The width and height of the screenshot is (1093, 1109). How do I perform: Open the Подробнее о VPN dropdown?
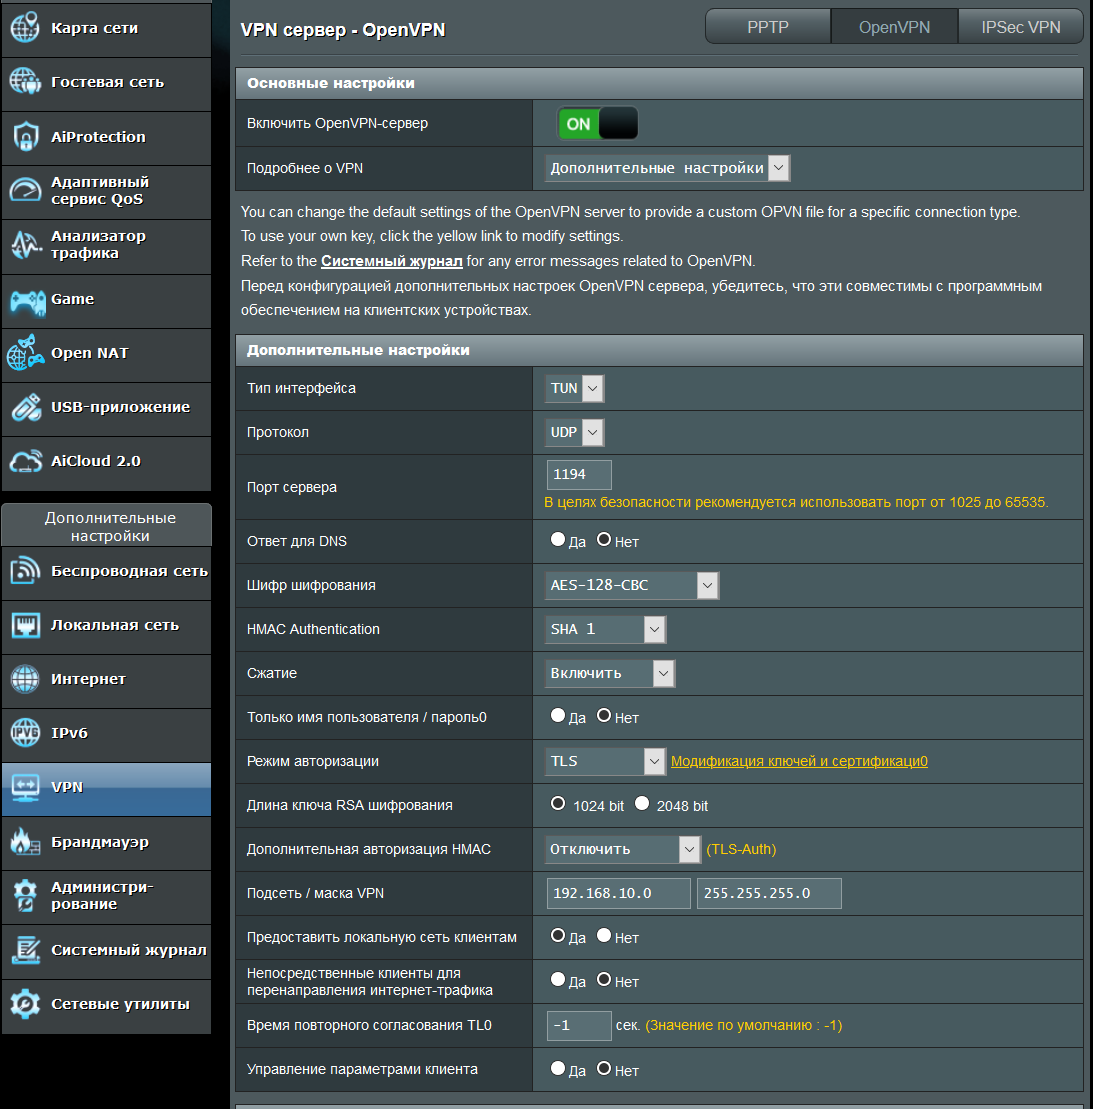point(667,168)
